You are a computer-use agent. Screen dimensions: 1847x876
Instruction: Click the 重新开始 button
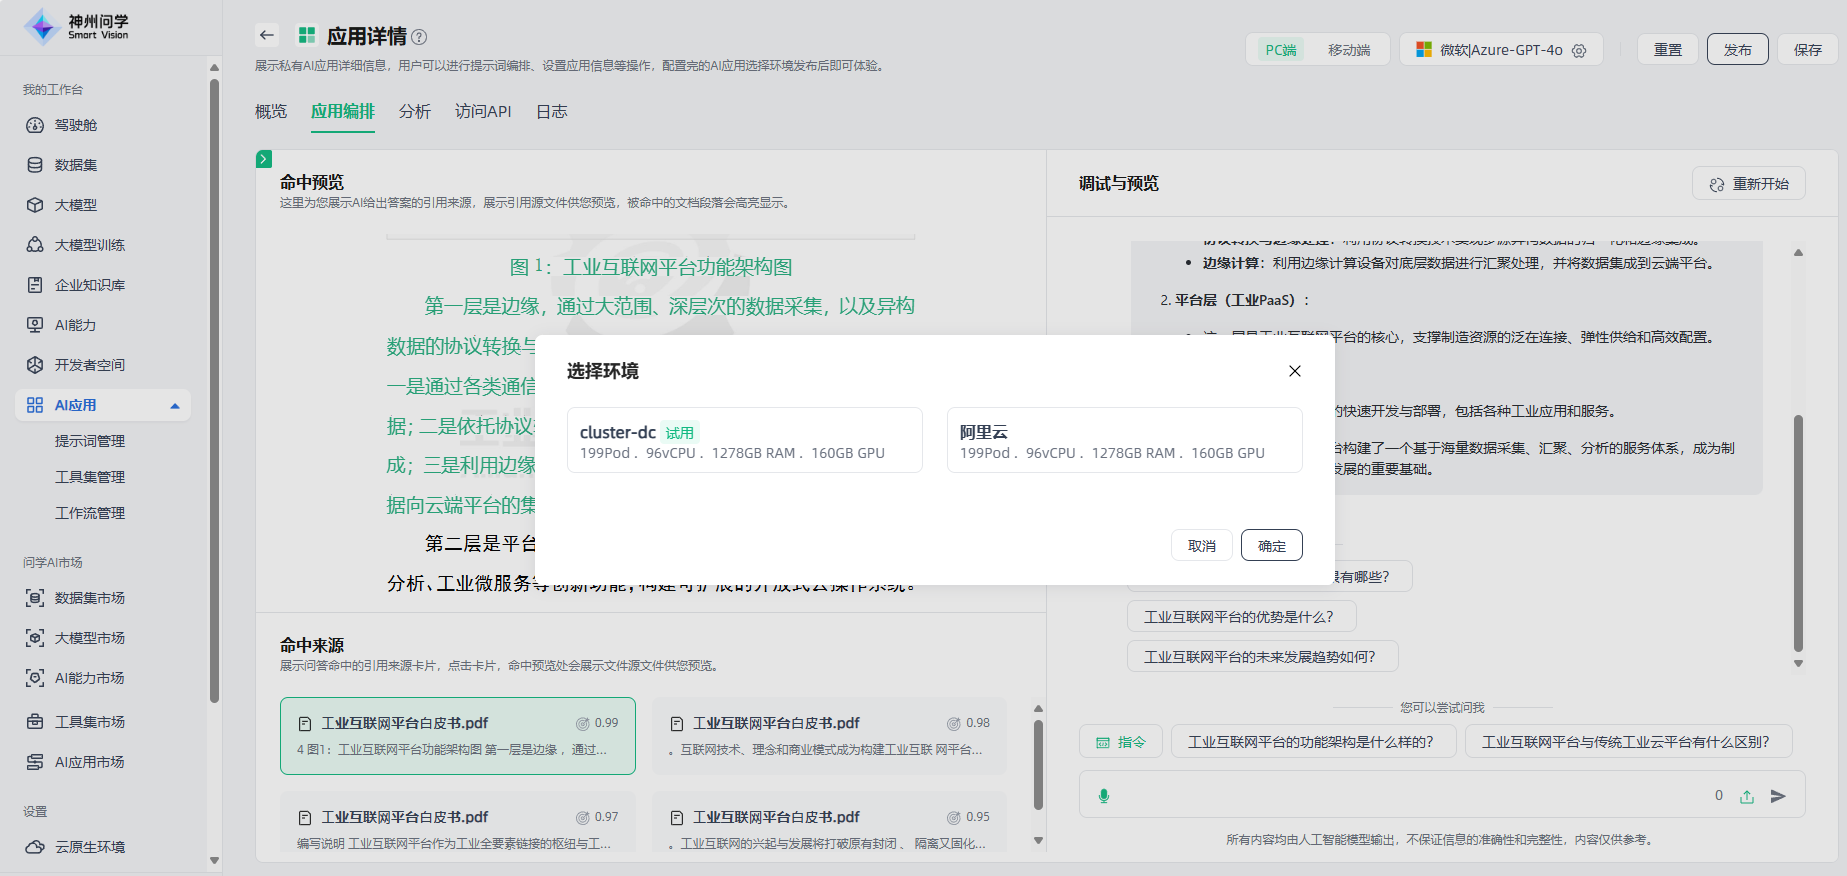click(x=1749, y=184)
